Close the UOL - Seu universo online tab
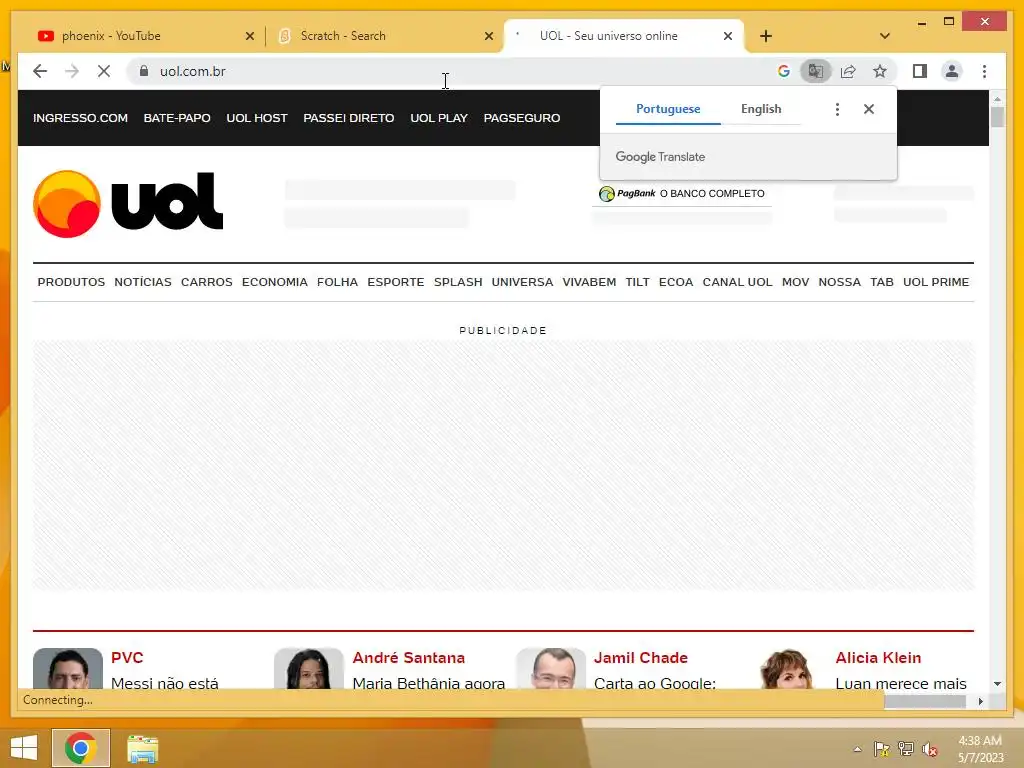Screen dimensions: 1024x768 coord(728,36)
